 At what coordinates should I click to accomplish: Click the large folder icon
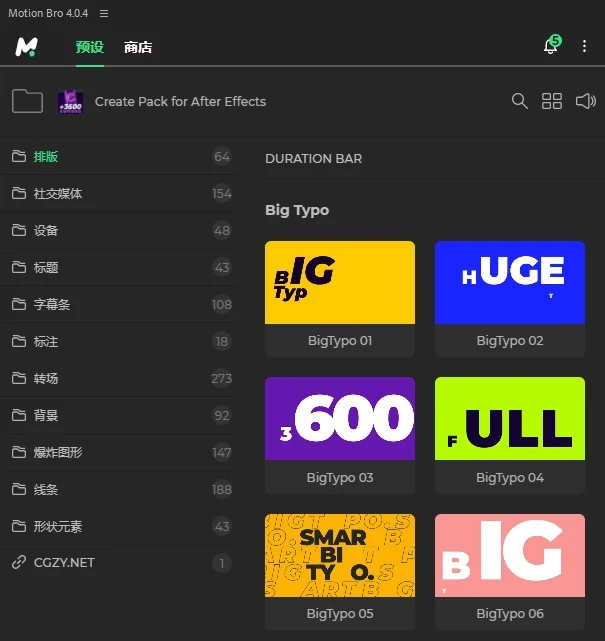pyautogui.click(x=27, y=101)
